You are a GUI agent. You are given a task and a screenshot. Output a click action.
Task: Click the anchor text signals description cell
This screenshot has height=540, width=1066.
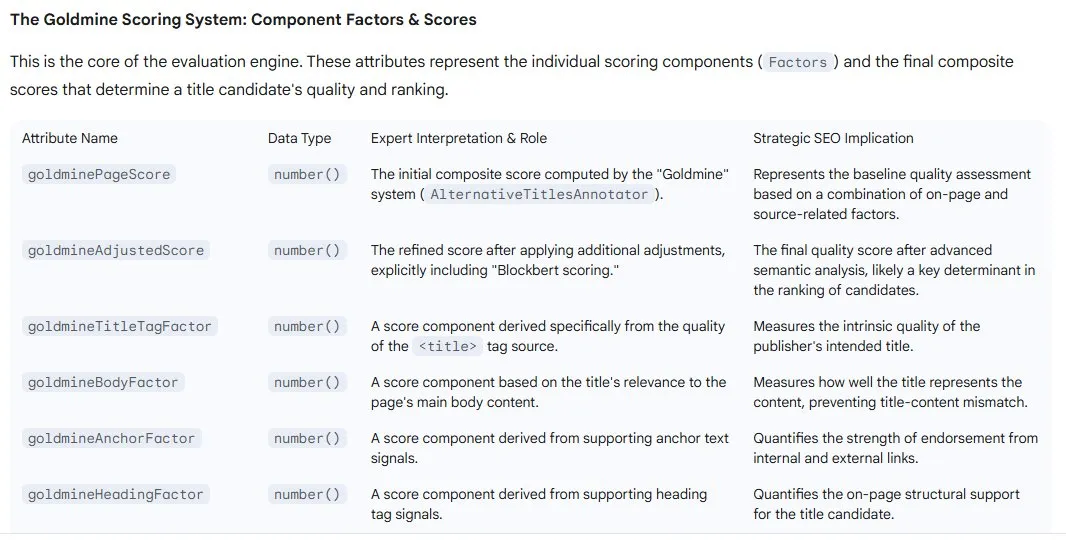(549, 448)
